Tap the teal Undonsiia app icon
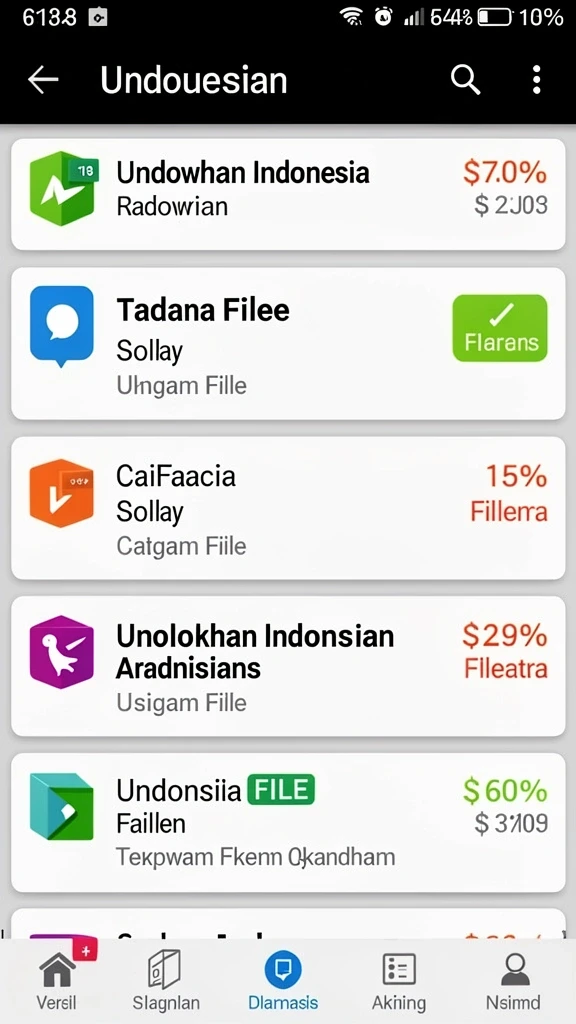 coord(61,806)
